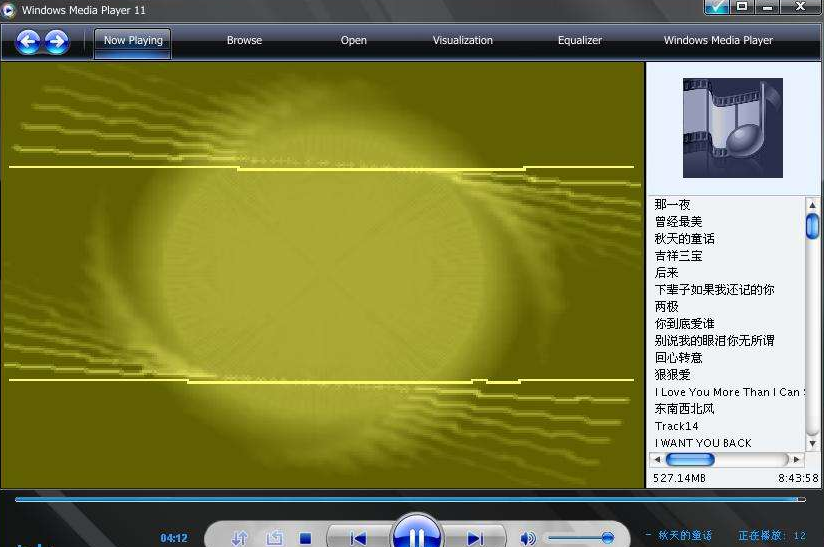
Task: Play the track I WANT YOU BACK
Action: coord(703,443)
